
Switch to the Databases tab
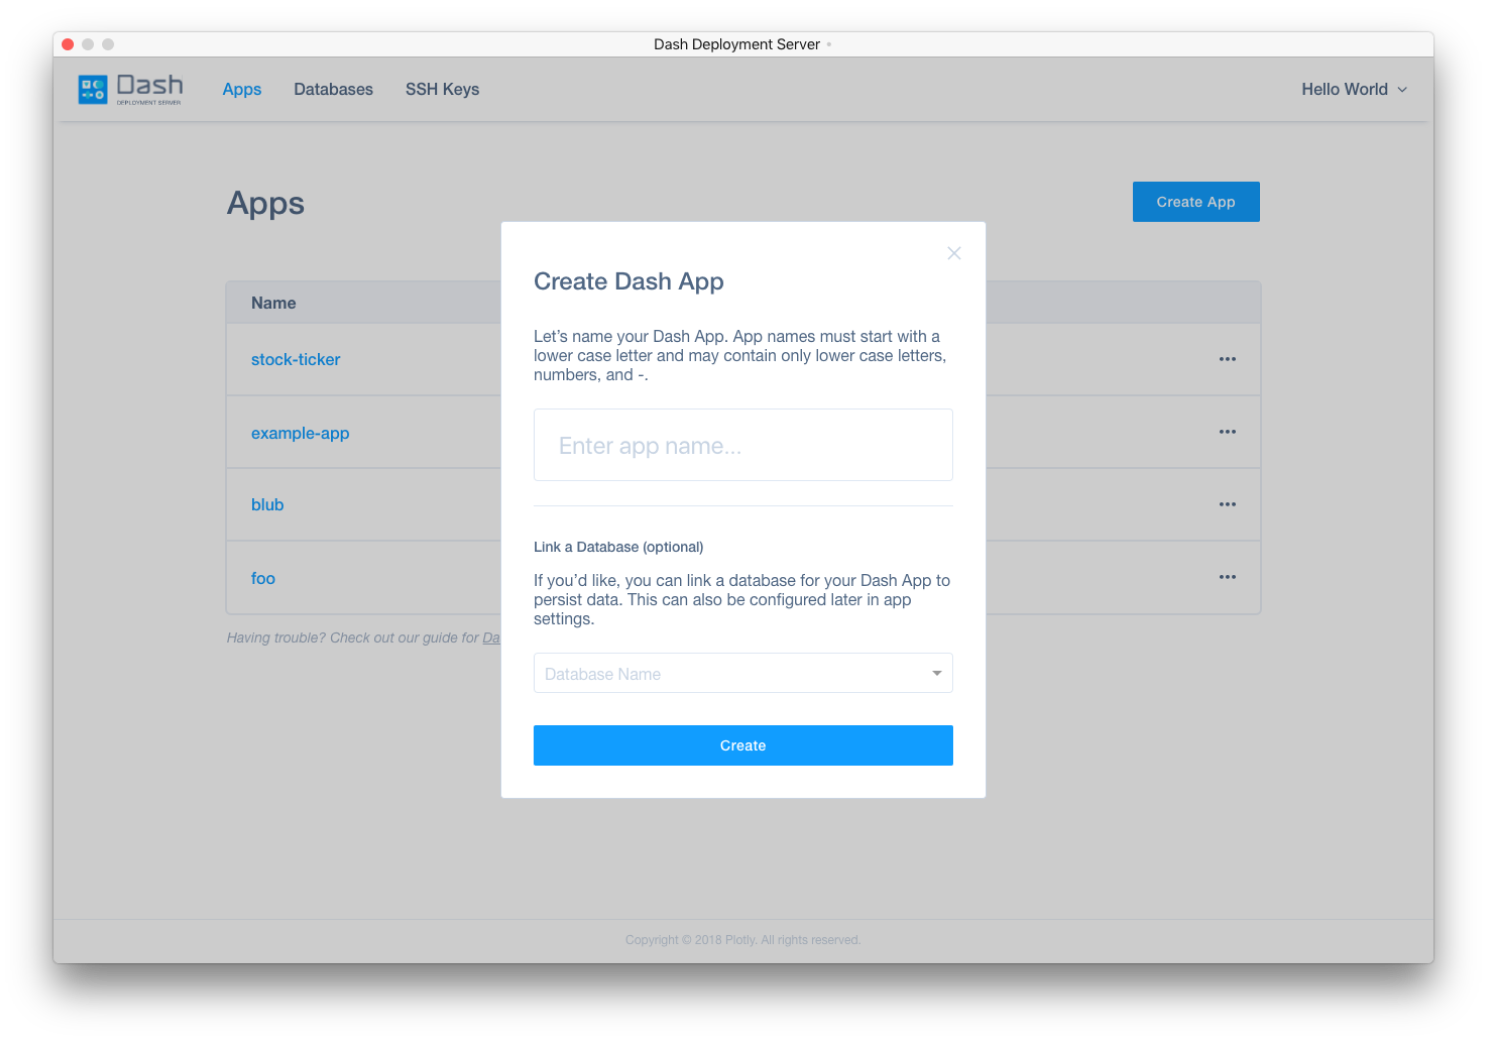coord(333,89)
